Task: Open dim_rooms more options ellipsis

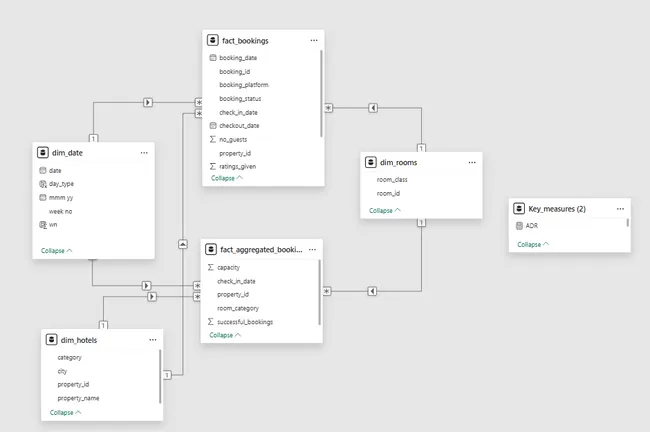Action: tap(472, 163)
